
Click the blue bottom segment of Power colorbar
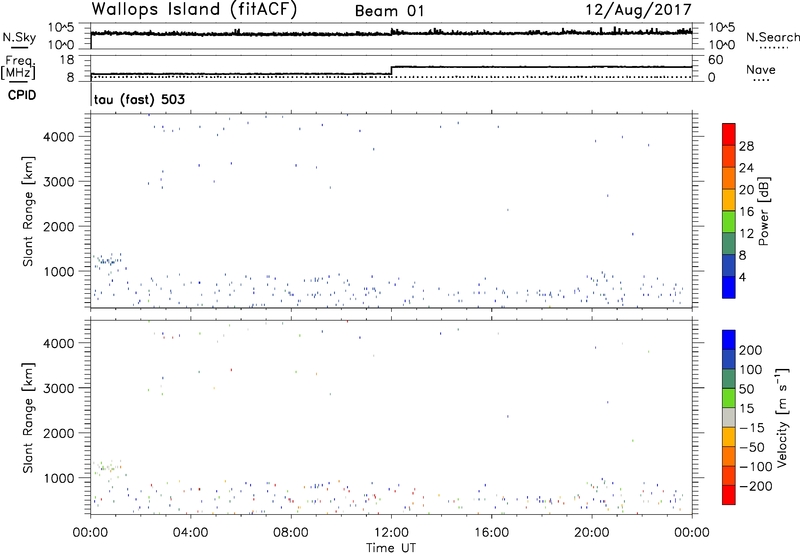click(x=729, y=287)
